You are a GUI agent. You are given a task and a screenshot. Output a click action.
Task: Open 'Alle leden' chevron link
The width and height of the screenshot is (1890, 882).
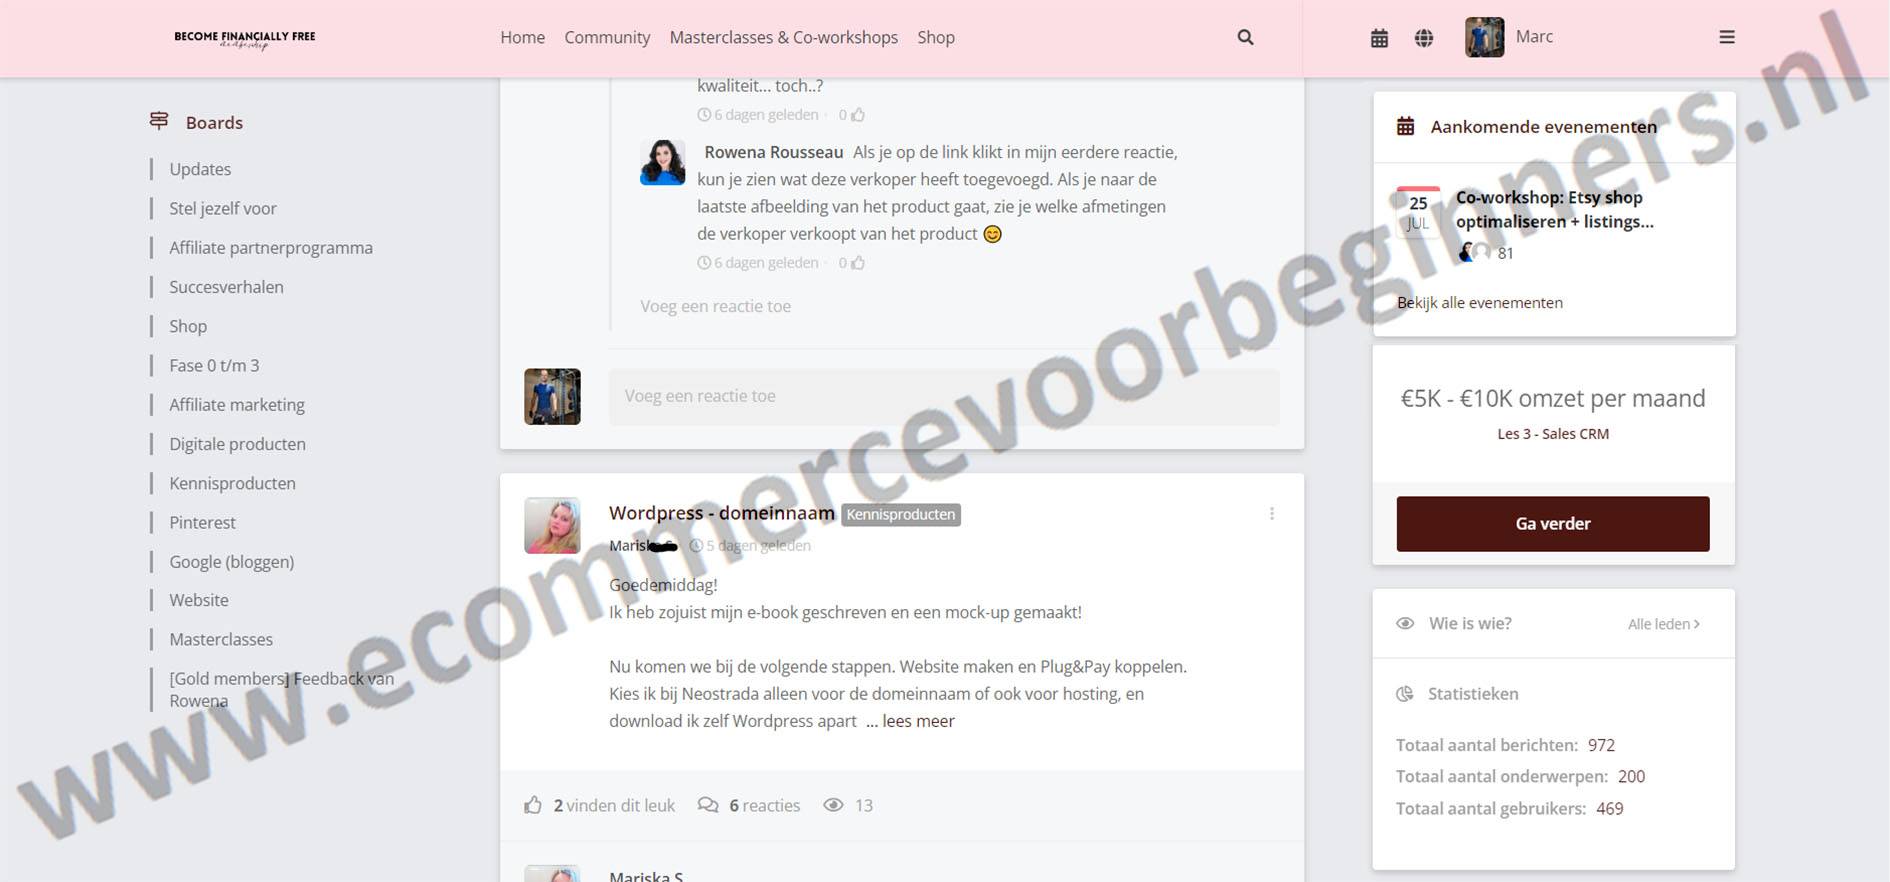pyautogui.click(x=1663, y=624)
